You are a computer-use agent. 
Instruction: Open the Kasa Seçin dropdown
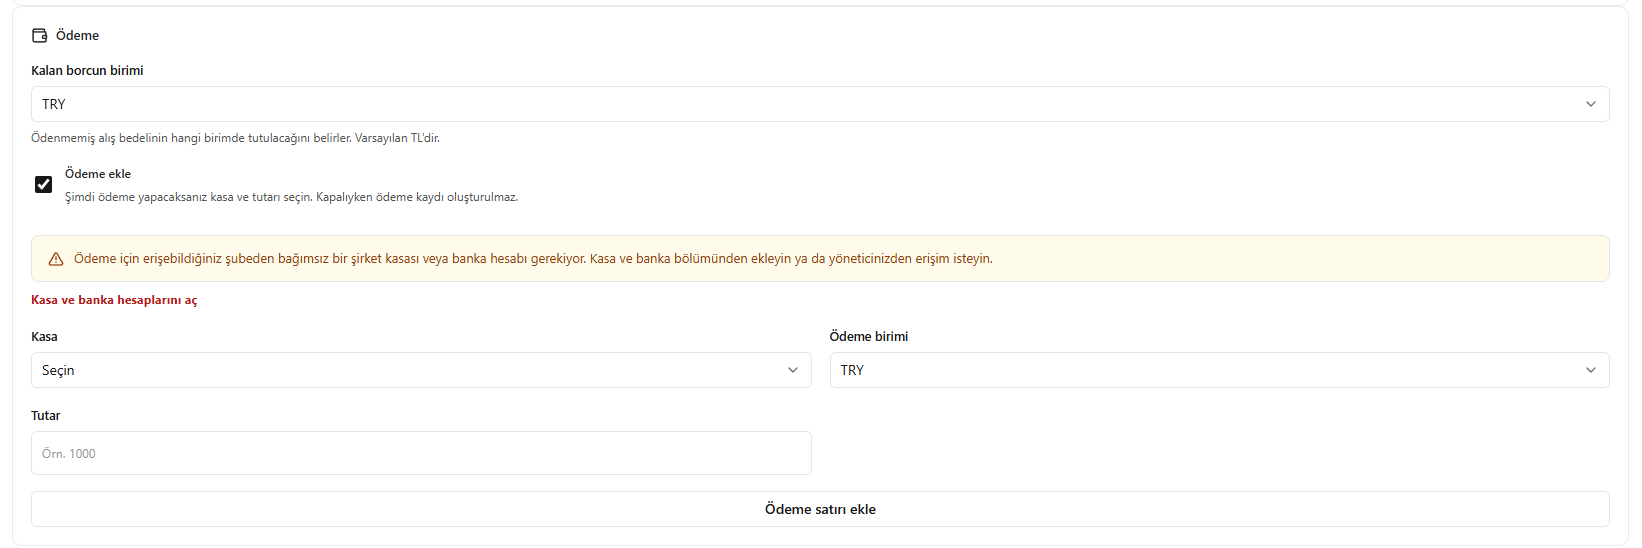(x=421, y=370)
